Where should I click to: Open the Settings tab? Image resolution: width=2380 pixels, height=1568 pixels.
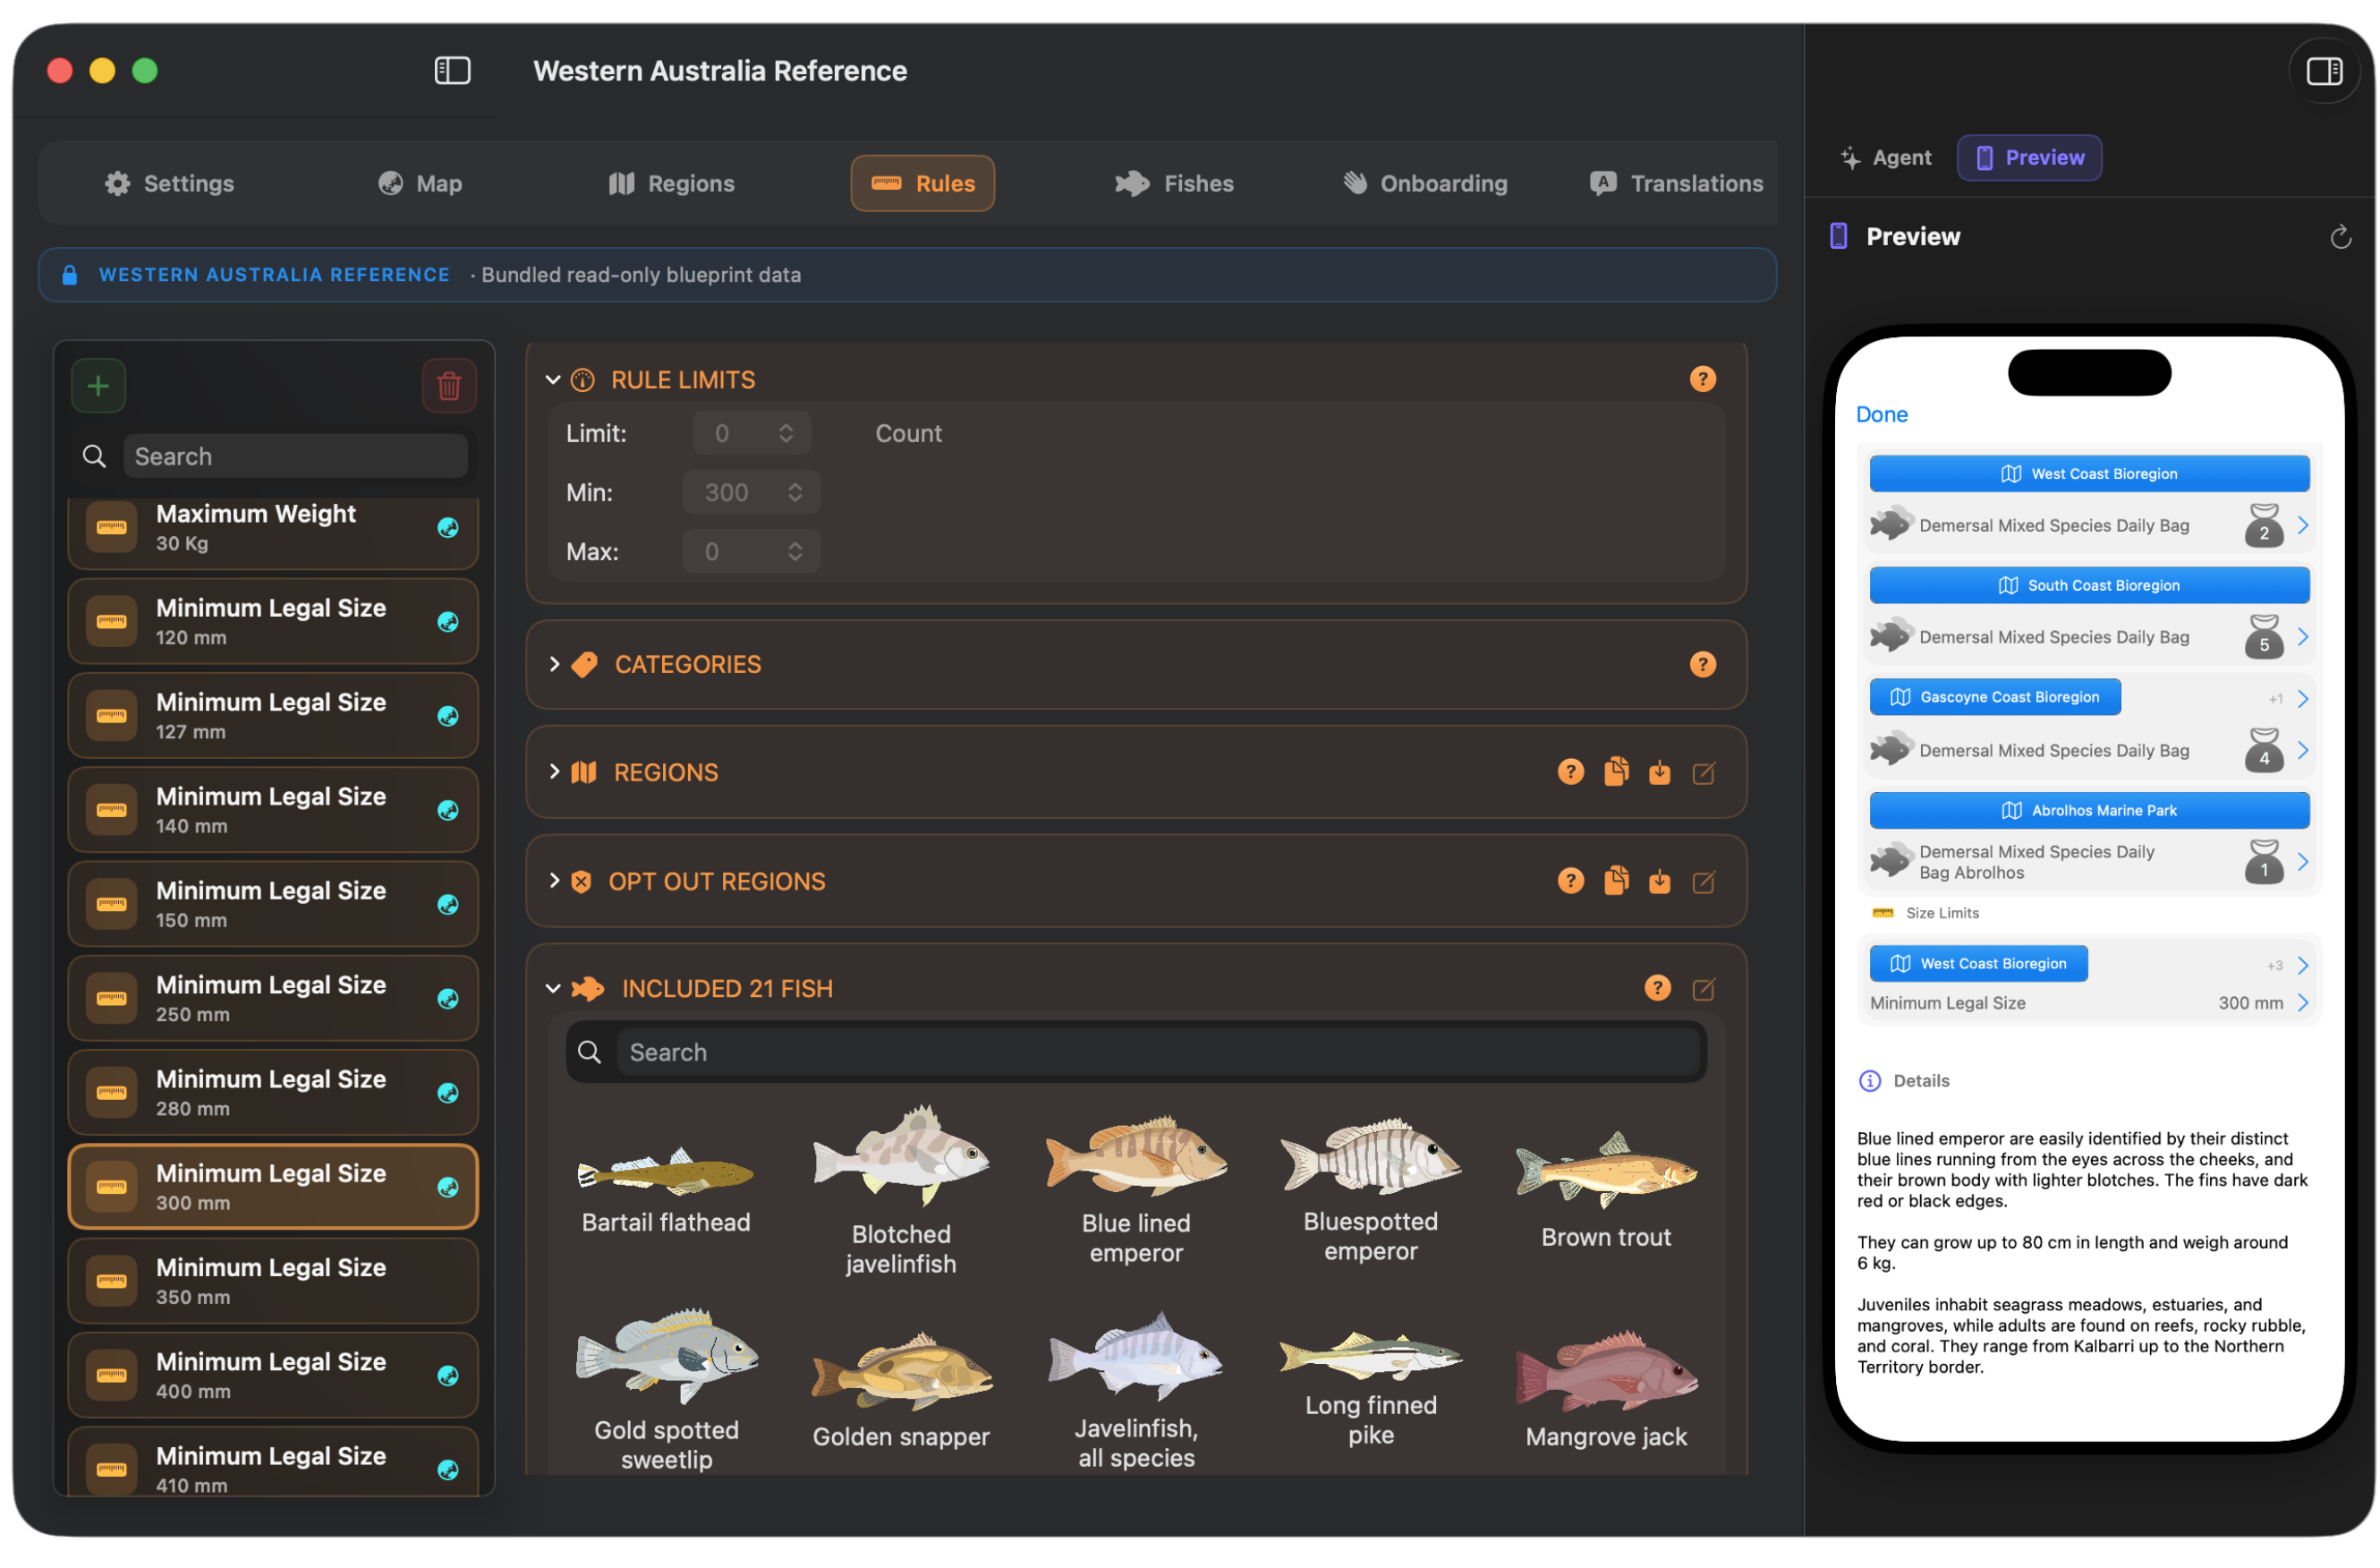(x=169, y=183)
